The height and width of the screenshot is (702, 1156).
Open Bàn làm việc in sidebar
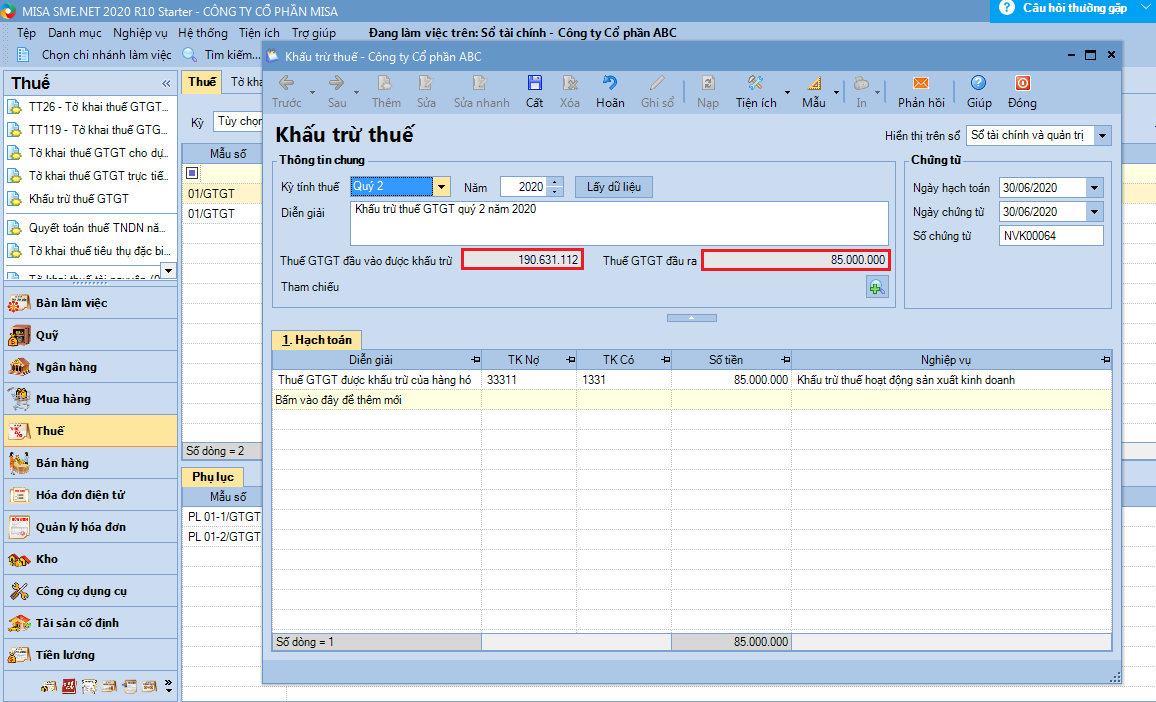click(x=91, y=303)
